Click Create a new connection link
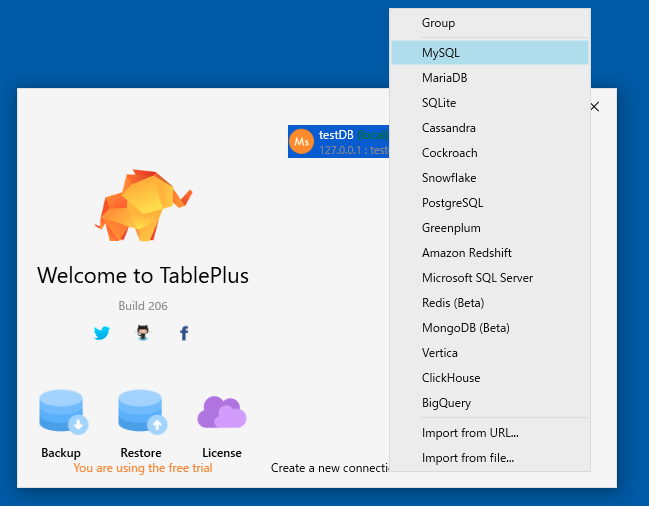The image size is (649, 506). point(330,468)
